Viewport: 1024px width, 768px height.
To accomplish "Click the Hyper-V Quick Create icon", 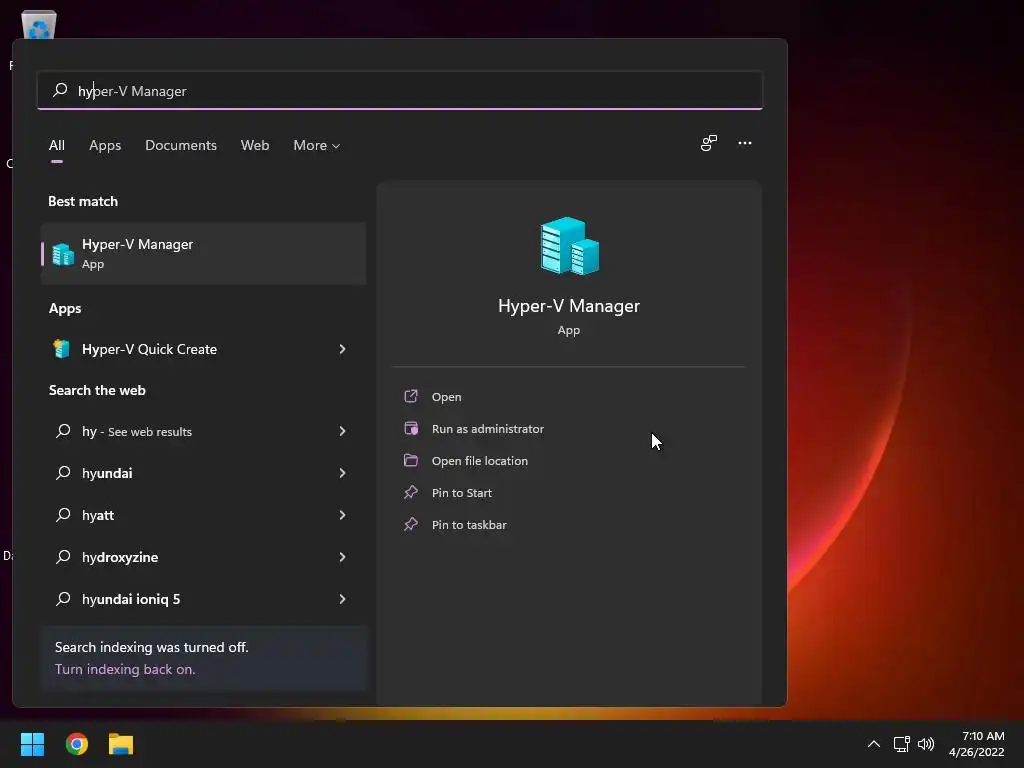I will tap(62, 349).
